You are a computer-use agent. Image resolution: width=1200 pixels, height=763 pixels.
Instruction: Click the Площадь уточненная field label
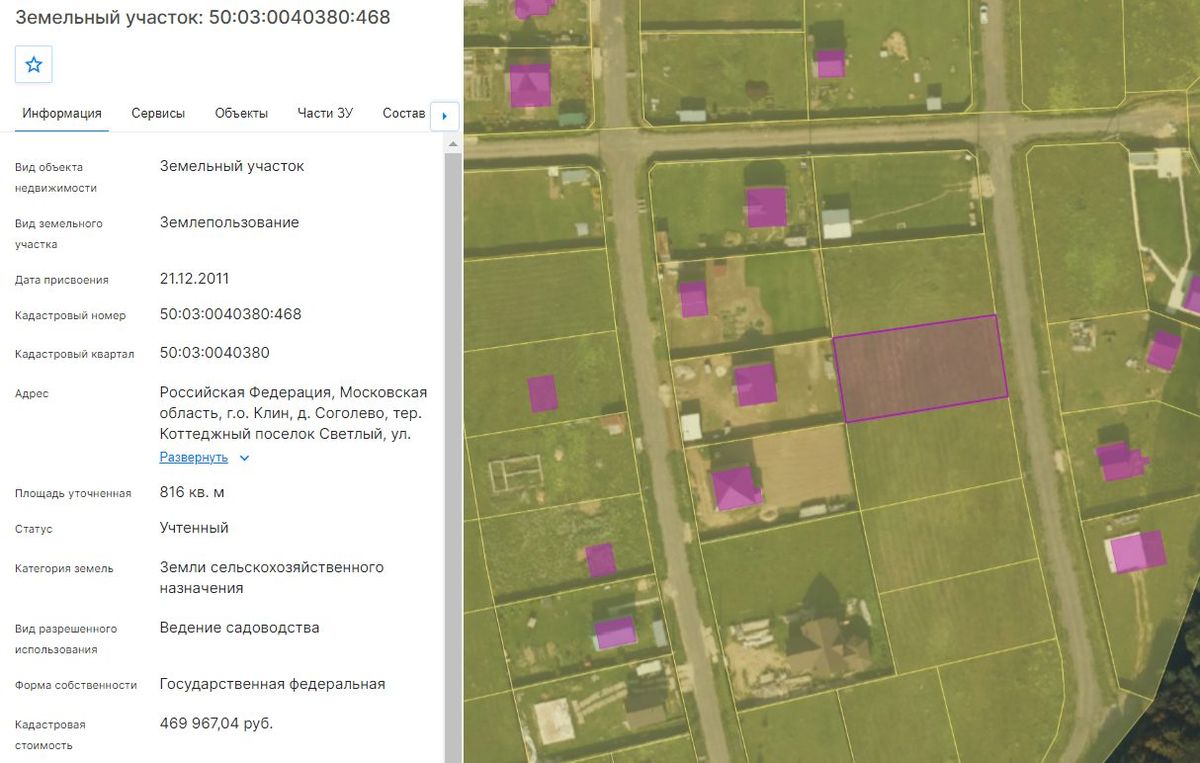[73, 493]
